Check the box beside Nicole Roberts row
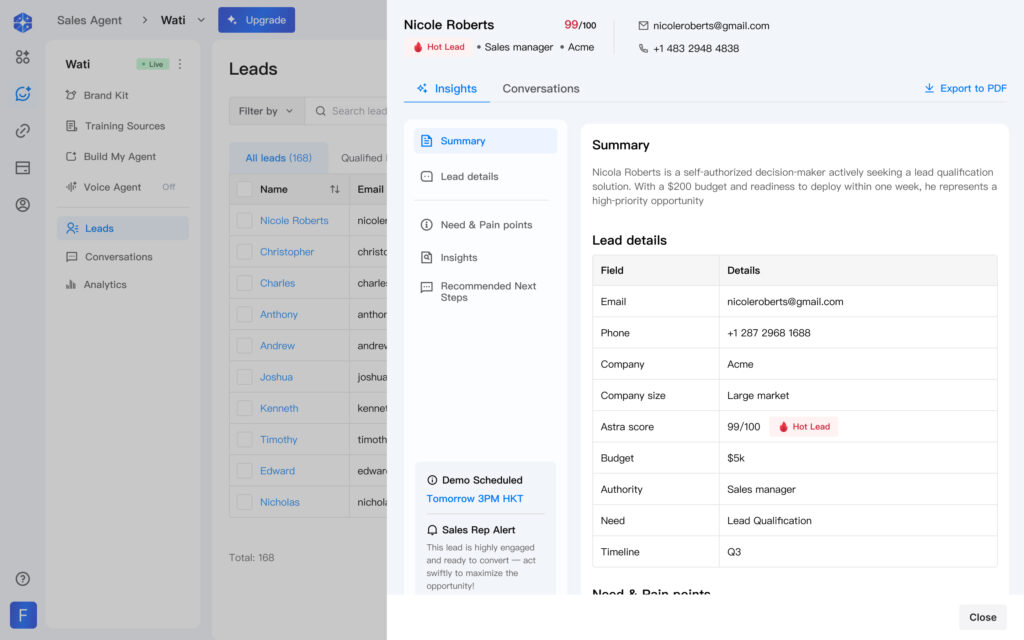The image size is (1024, 640). click(244, 221)
